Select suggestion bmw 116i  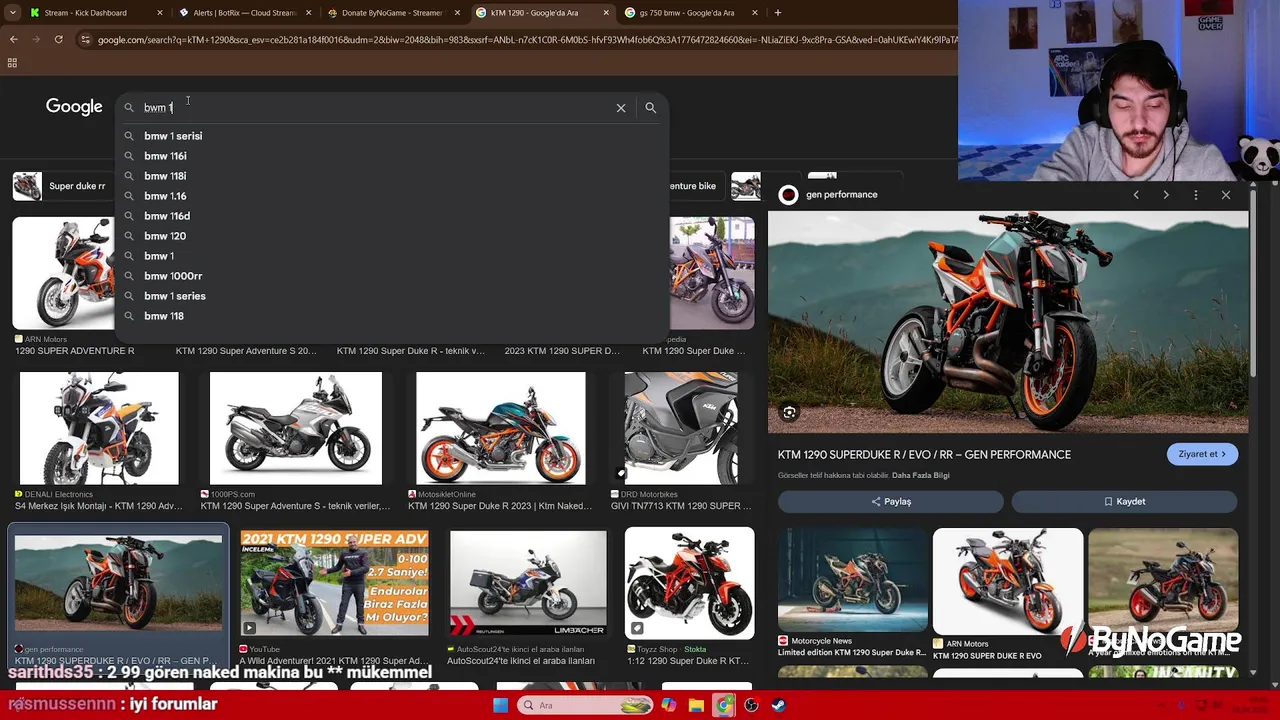(392, 156)
